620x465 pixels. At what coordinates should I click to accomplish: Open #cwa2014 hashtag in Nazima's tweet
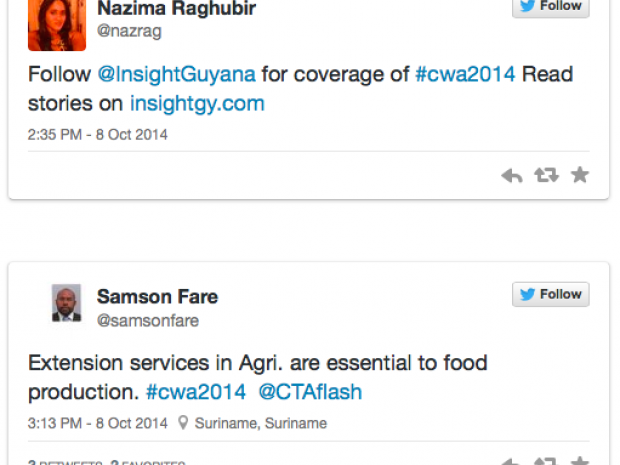click(x=465, y=73)
